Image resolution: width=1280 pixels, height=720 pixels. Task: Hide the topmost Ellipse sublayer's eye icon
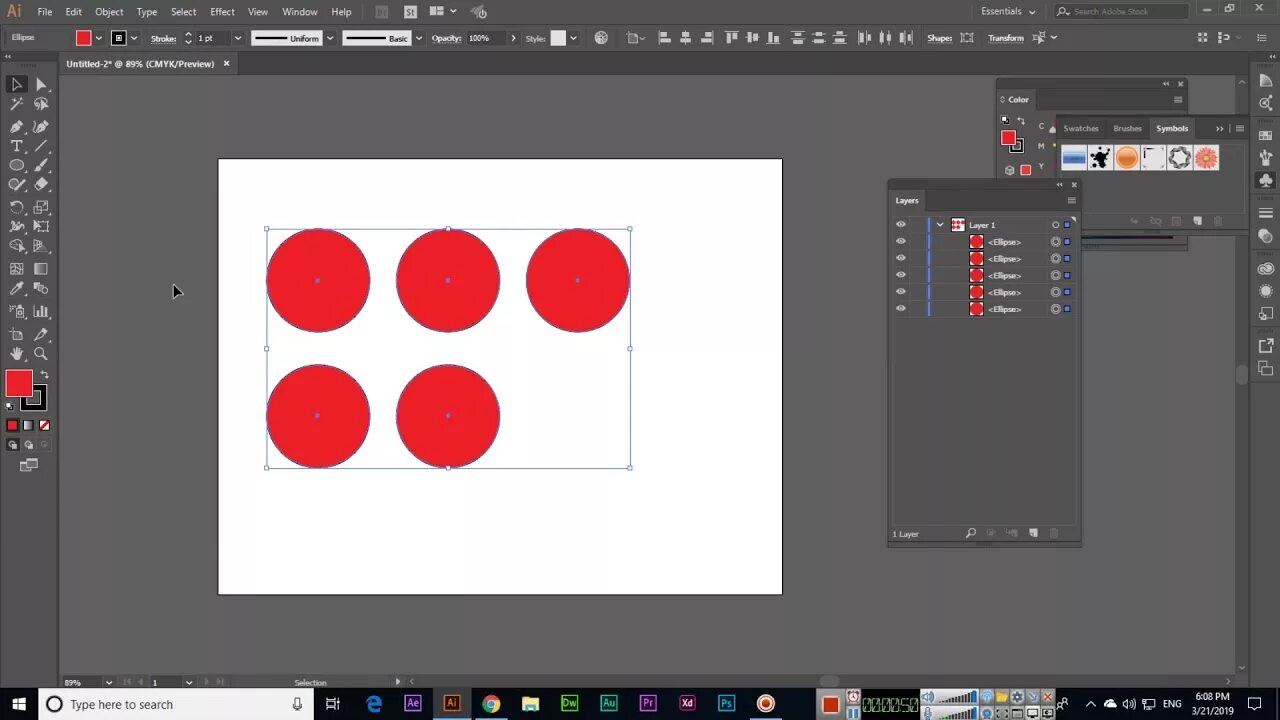[x=901, y=242]
